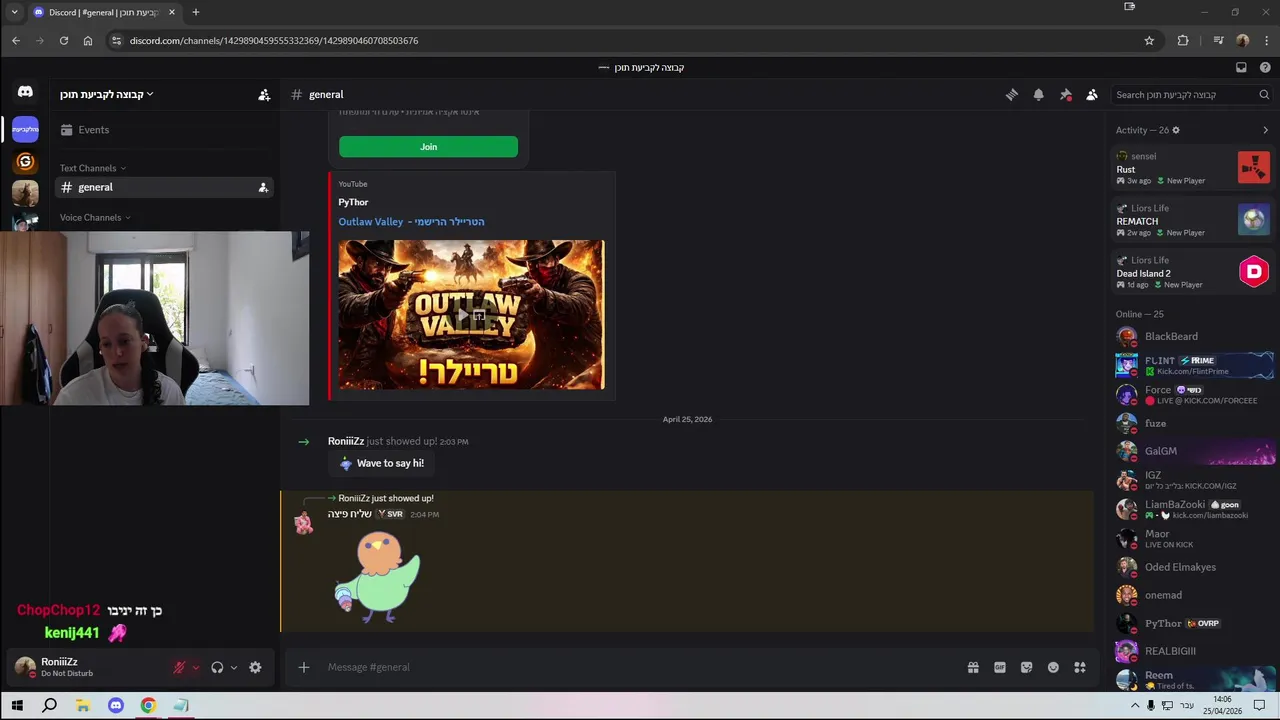
Task: Click the Chrome address bar URL
Action: pos(274,41)
